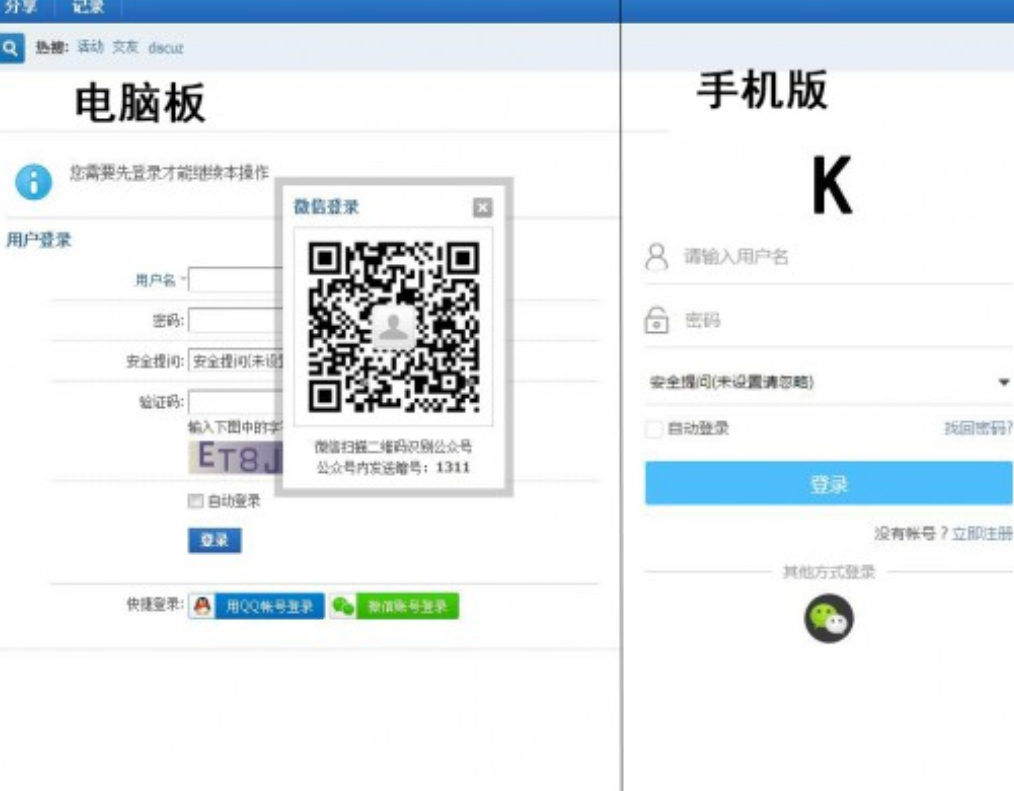
Task: Click 找回密码? link
Action: pos(978,428)
